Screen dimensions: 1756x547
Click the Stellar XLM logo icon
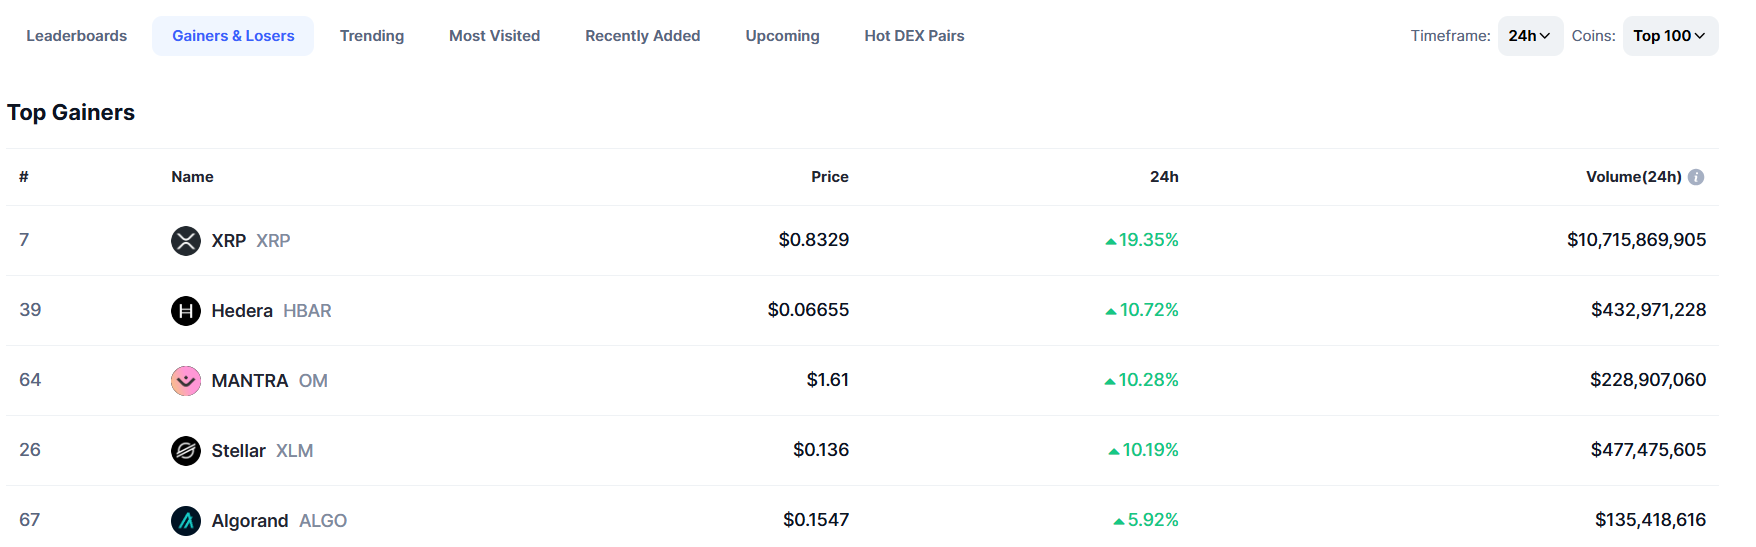tap(186, 451)
